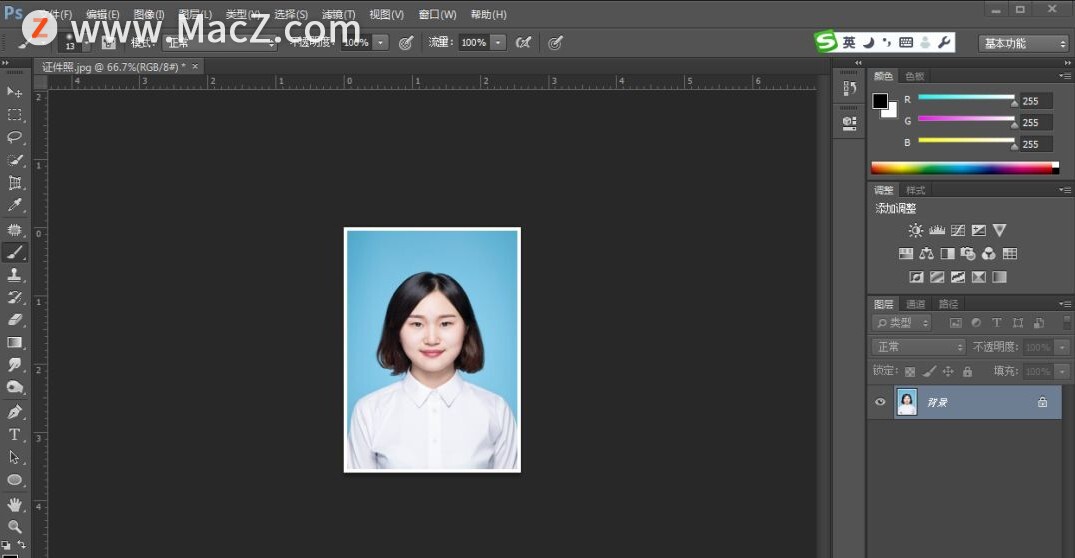The image size is (1075, 558).
Task: Add a Hue/Saturation adjustment
Action: [x=906, y=254]
